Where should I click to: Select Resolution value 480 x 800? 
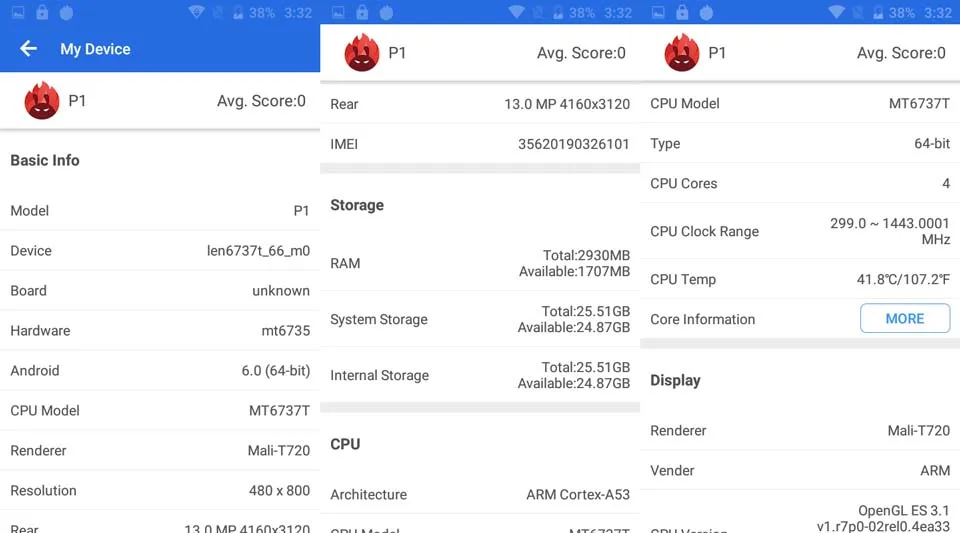(x=279, y=490)
